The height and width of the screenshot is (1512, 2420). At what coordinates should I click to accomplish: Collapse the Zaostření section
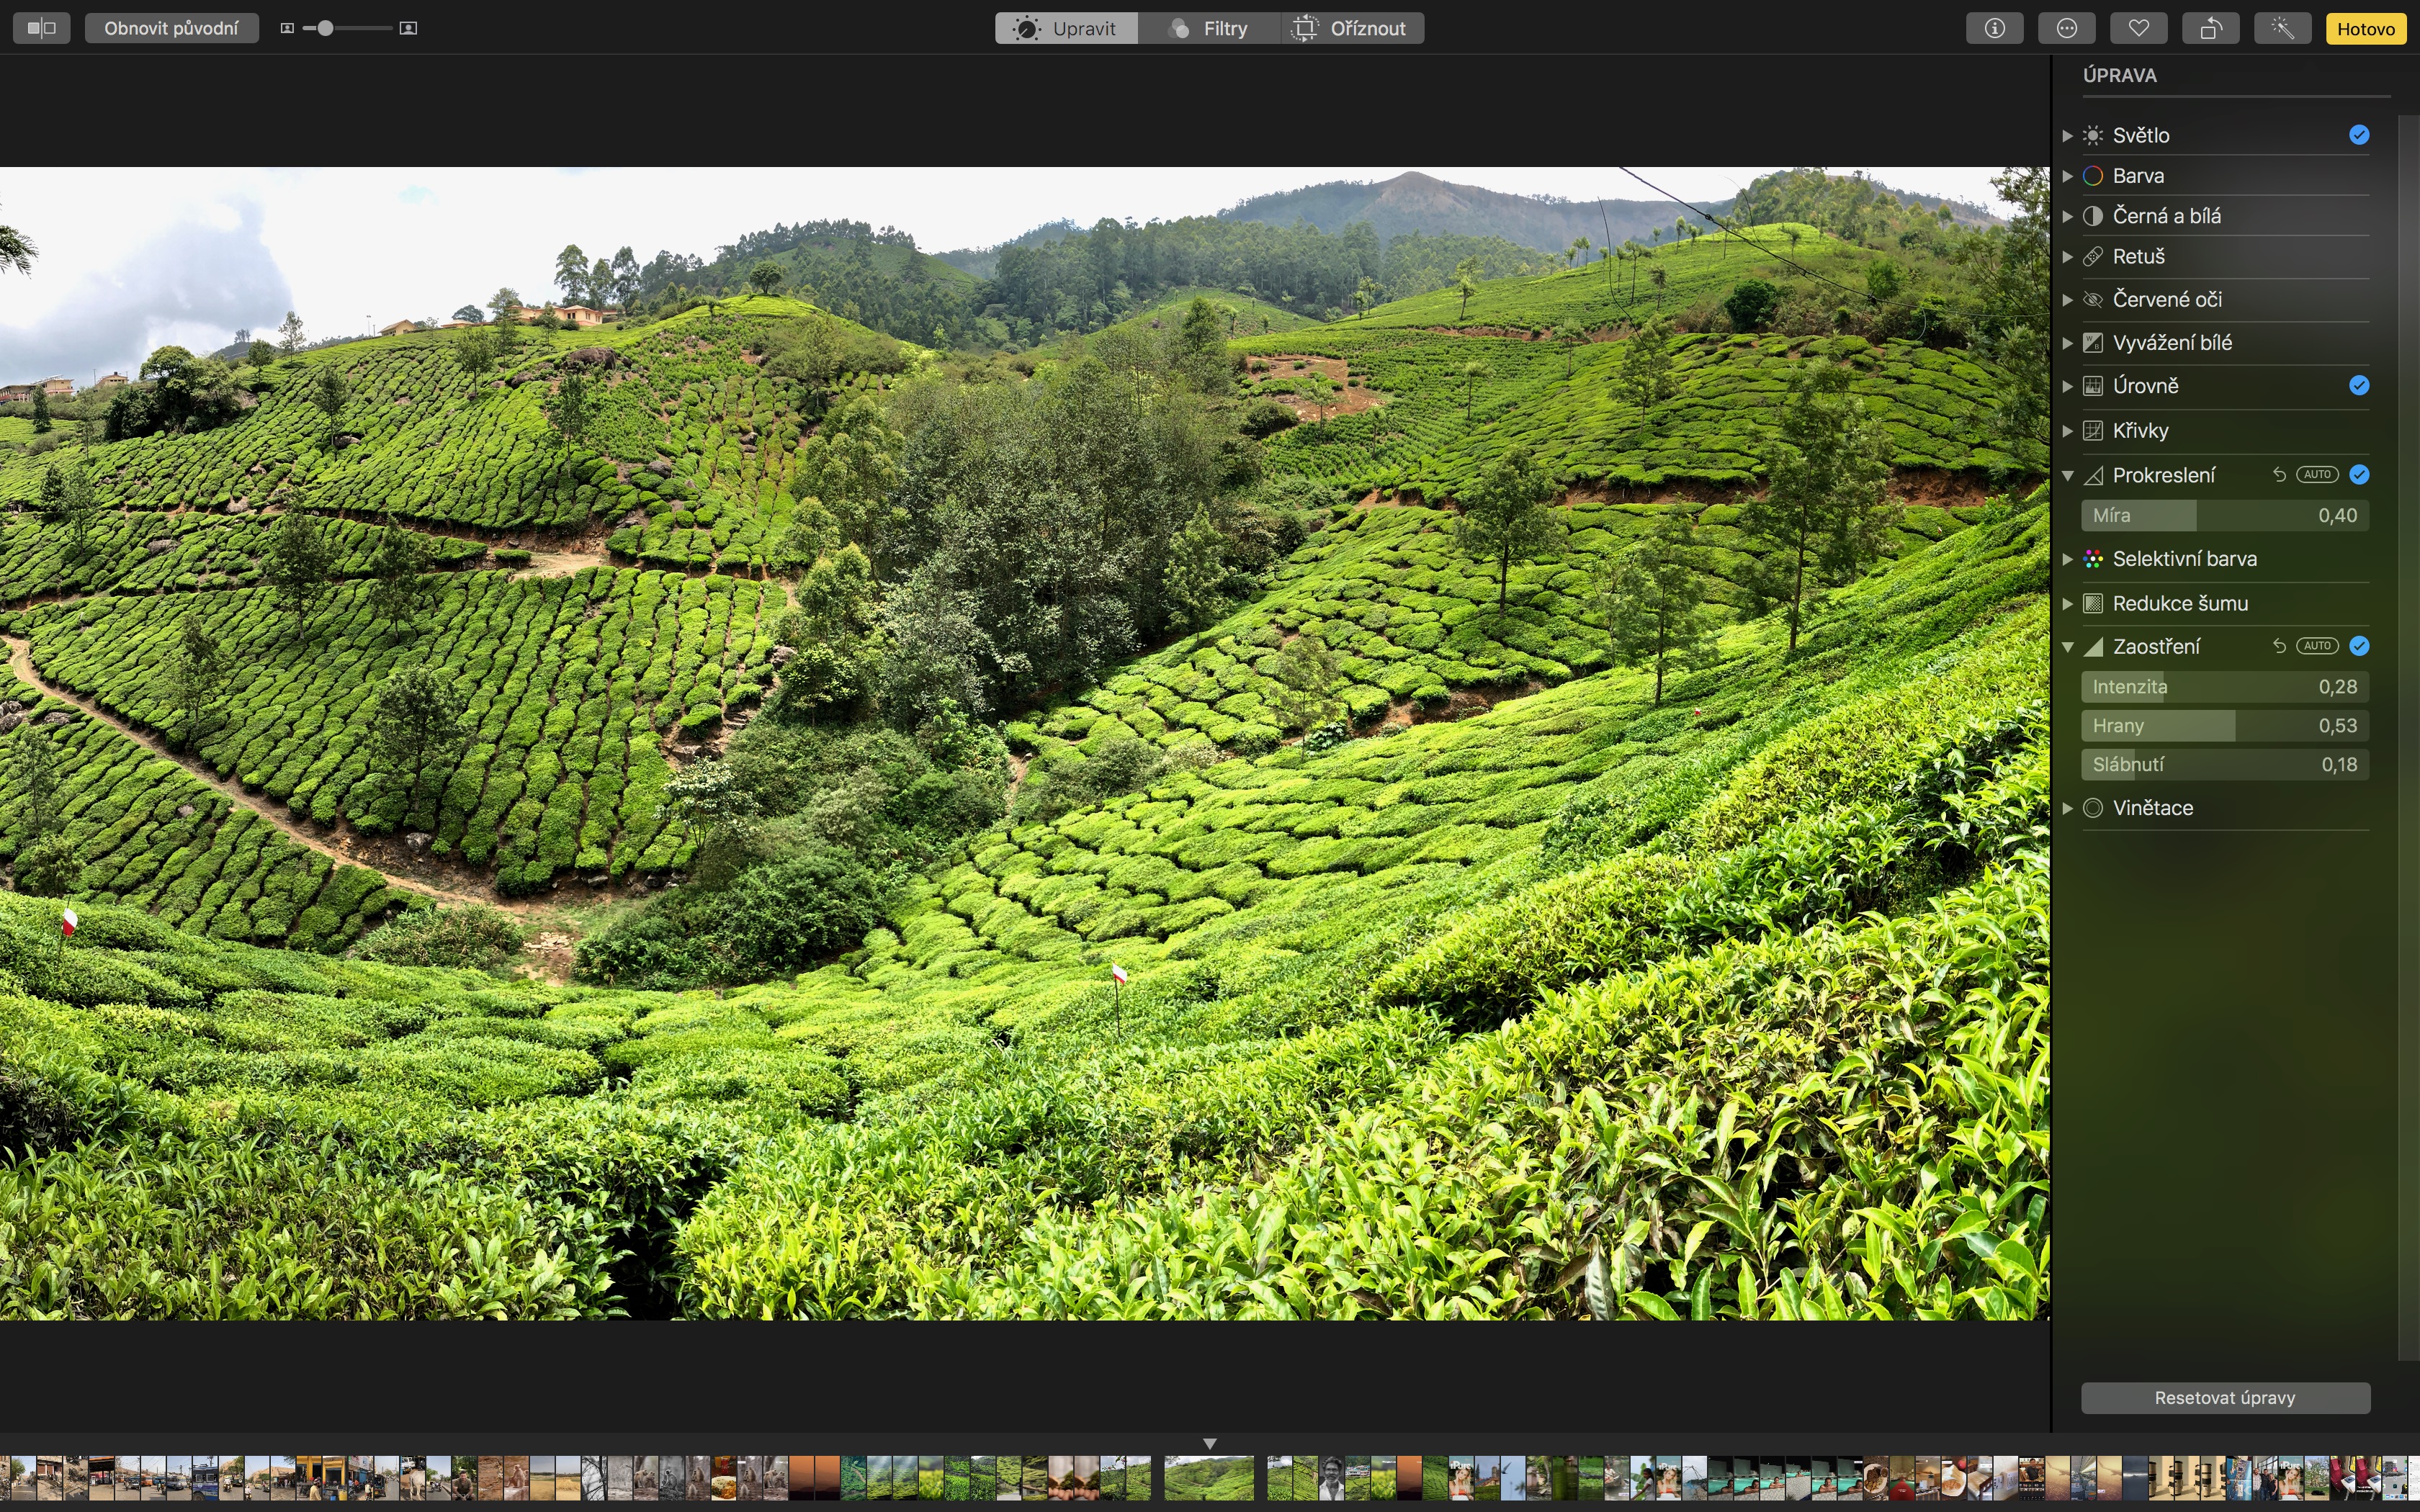pyautogui.click(x=2067, y=647)
